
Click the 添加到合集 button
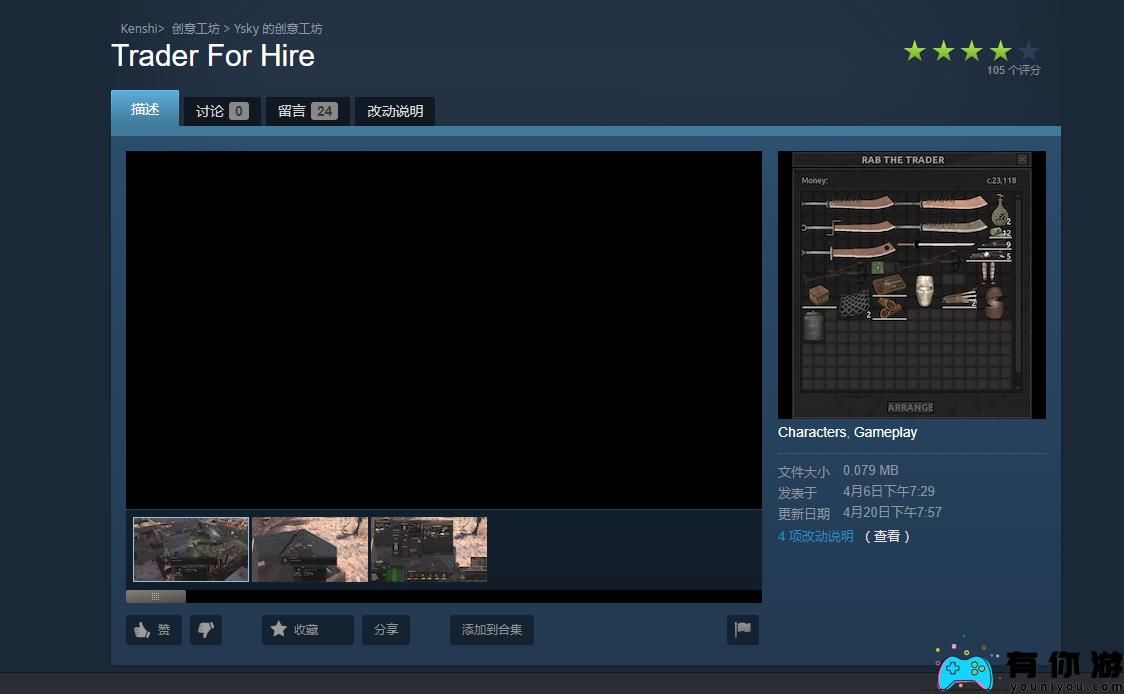(x=491, y=630)
